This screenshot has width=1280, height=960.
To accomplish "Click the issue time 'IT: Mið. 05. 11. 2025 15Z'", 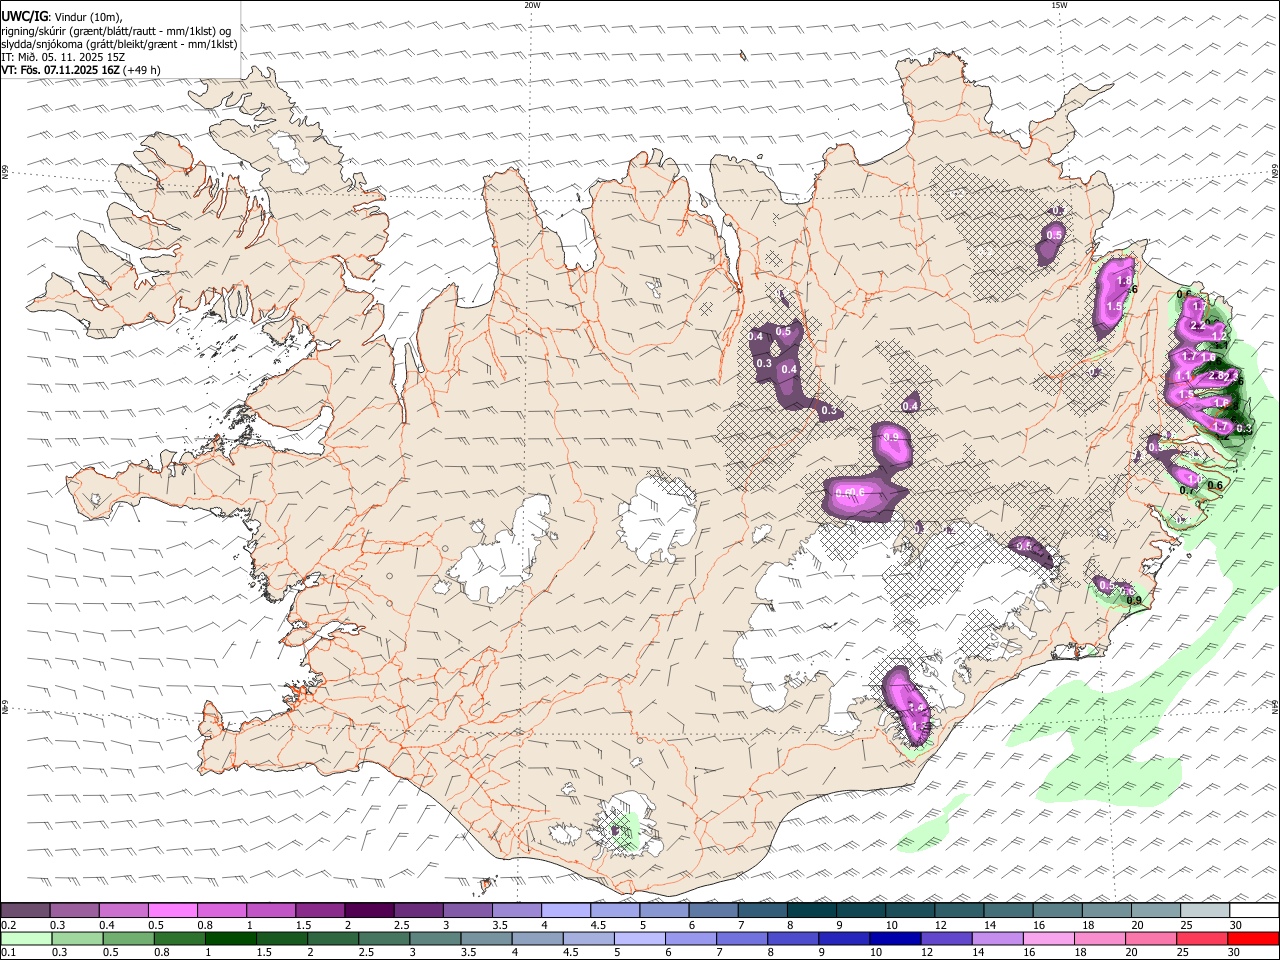I will click(x=63, y=57).
